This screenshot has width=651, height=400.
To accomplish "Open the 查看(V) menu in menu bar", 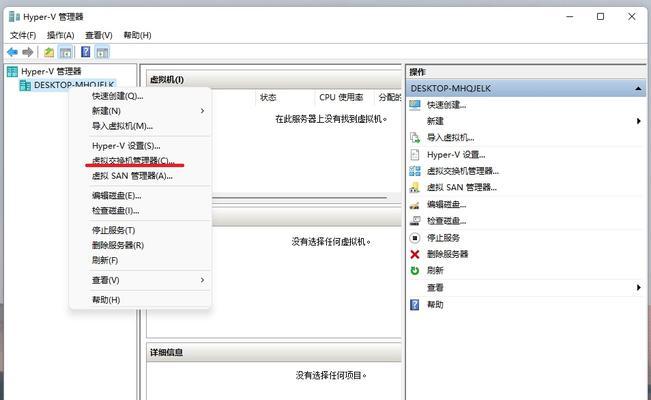I will point(98,35).
